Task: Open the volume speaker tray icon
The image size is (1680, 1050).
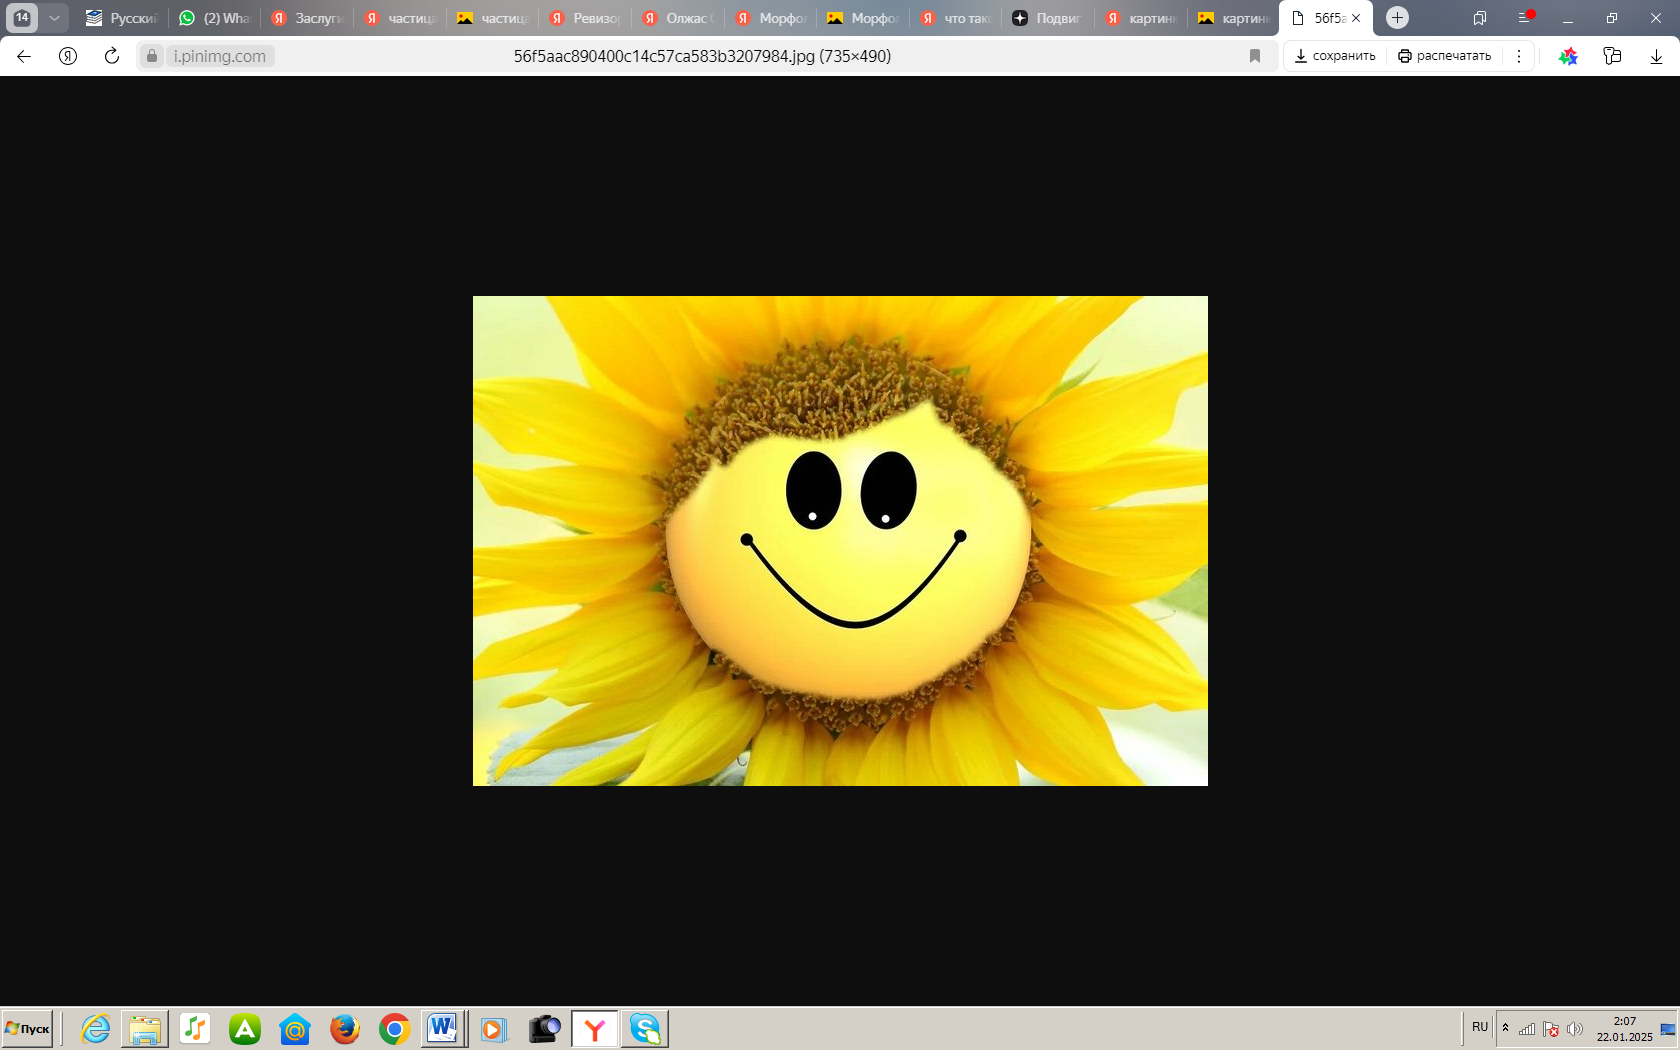Action: coord(1575,1029)
